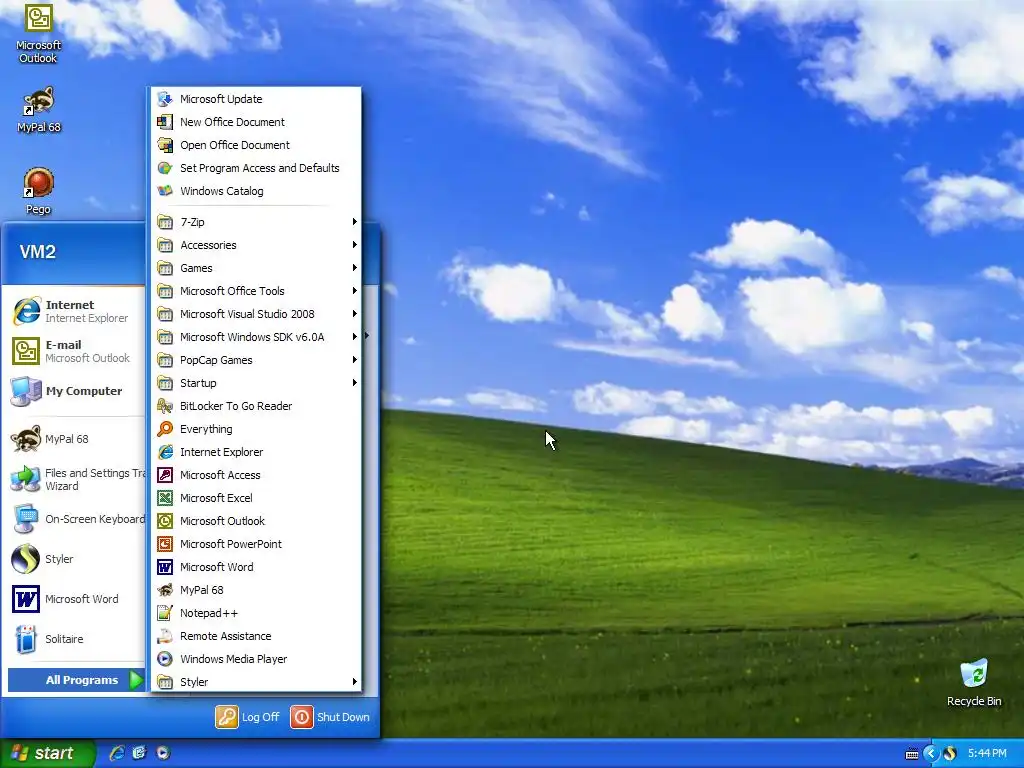Click the Styler tray icon

tap(950, 754)
